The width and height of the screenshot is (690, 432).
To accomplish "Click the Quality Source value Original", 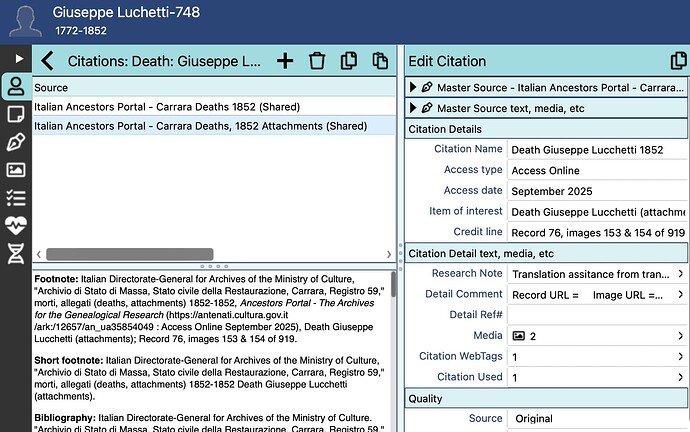I will click(534, 418).
